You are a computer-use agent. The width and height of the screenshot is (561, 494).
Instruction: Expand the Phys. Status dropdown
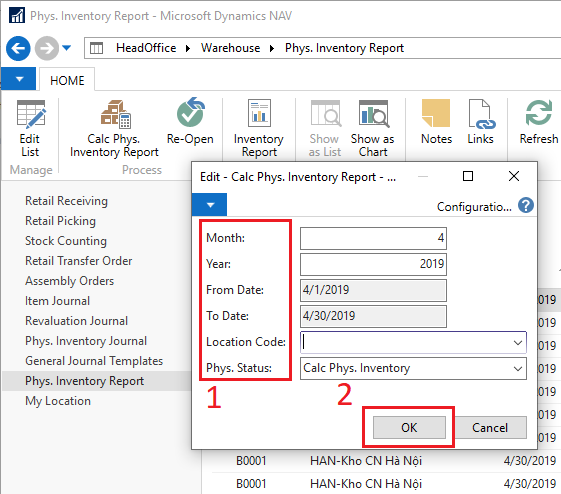coord(517,368)
